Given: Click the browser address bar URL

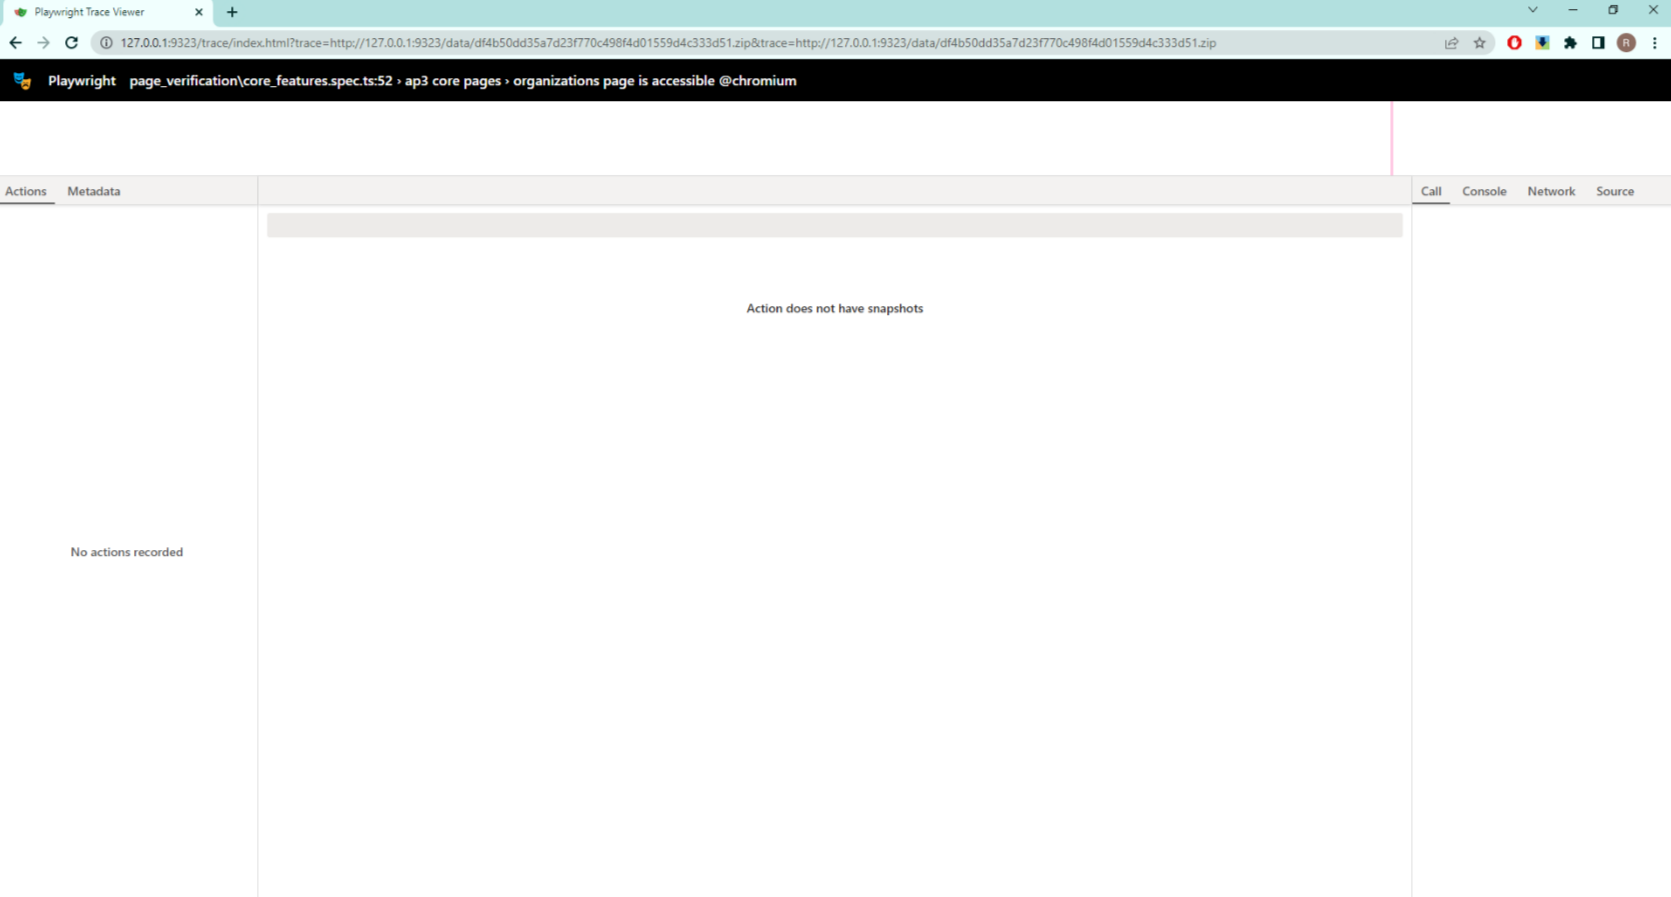Looking at the screenshot, I should tap(668, 43).
